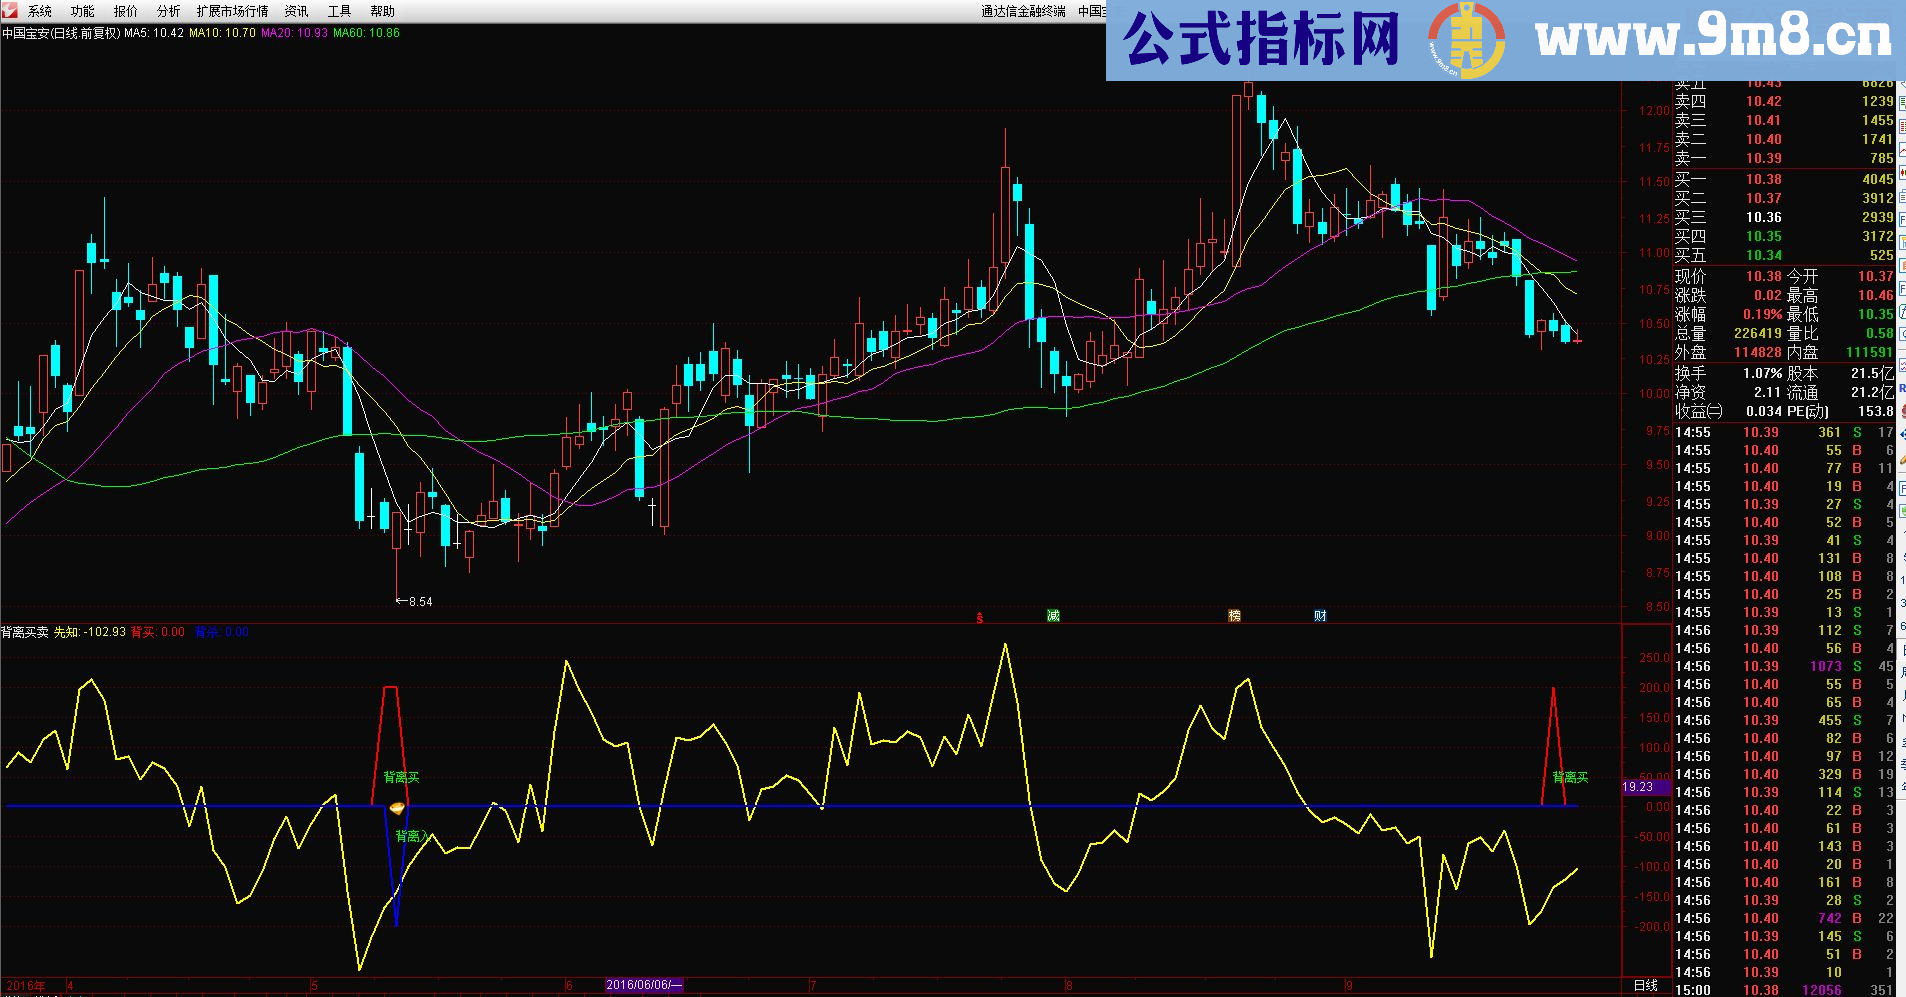Image resolution: width=1906 pixels, height=997 pixels.
Task: Click the 9m8.cn coin logo
Action: (x=1465, y=40)
